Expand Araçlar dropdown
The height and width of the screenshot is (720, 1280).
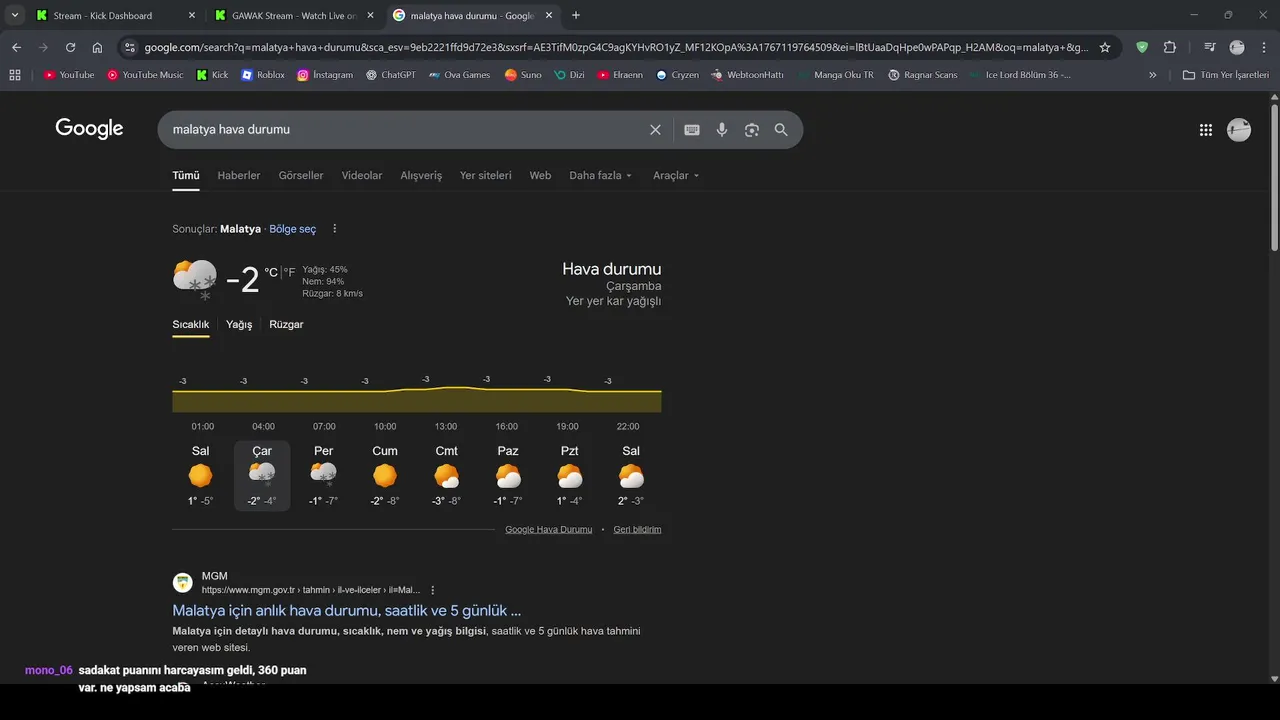[x=676, y=175]
